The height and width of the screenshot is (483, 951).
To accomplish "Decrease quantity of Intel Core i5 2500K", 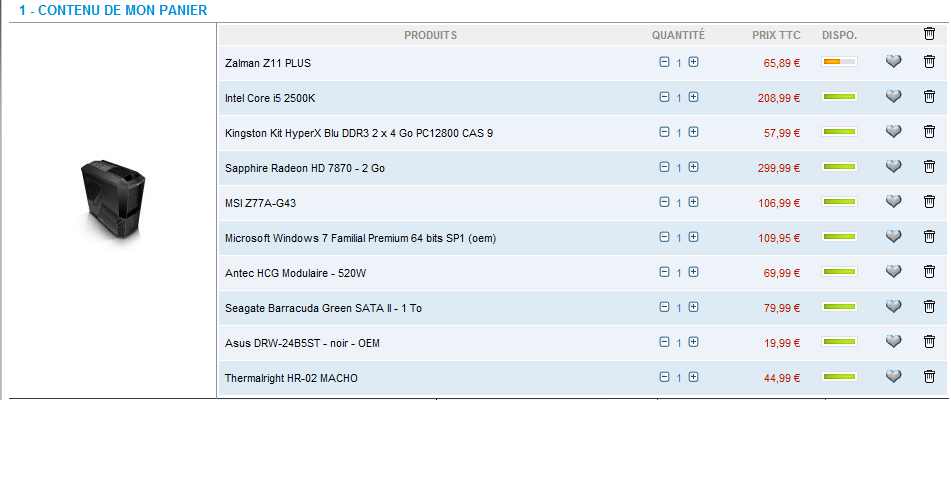I will tap(664, 97).
